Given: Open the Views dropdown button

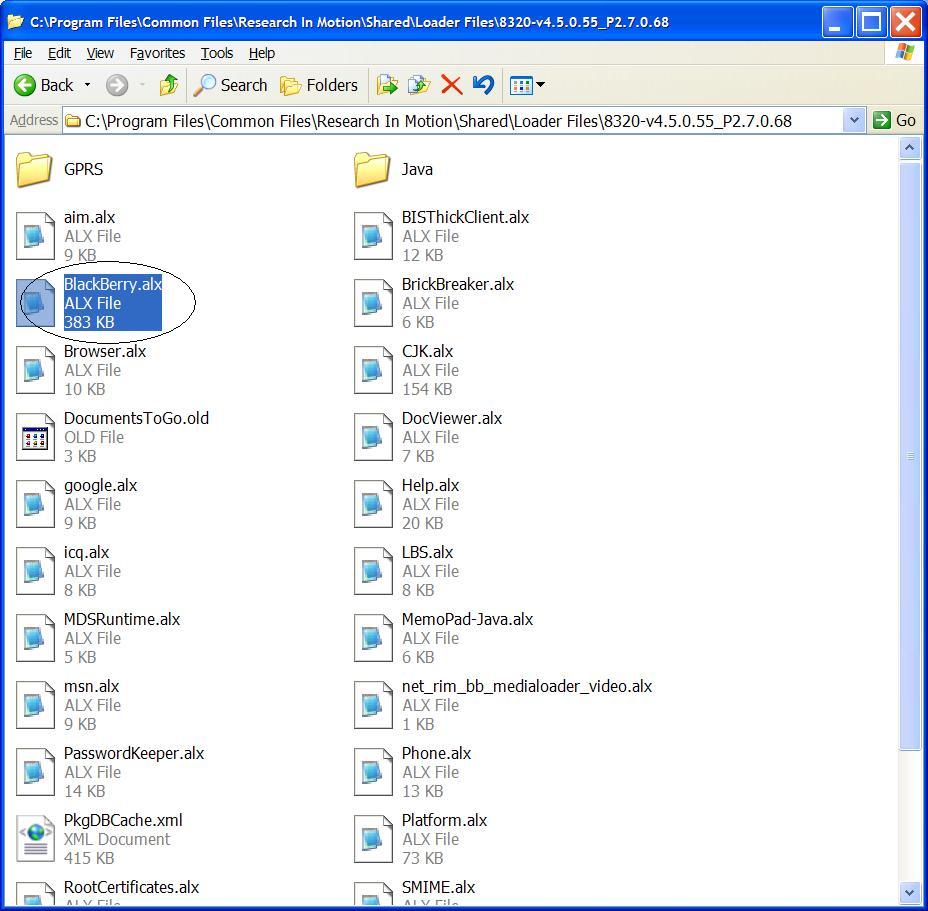Looking at the screenshot, I should click(x=527, y=85).
